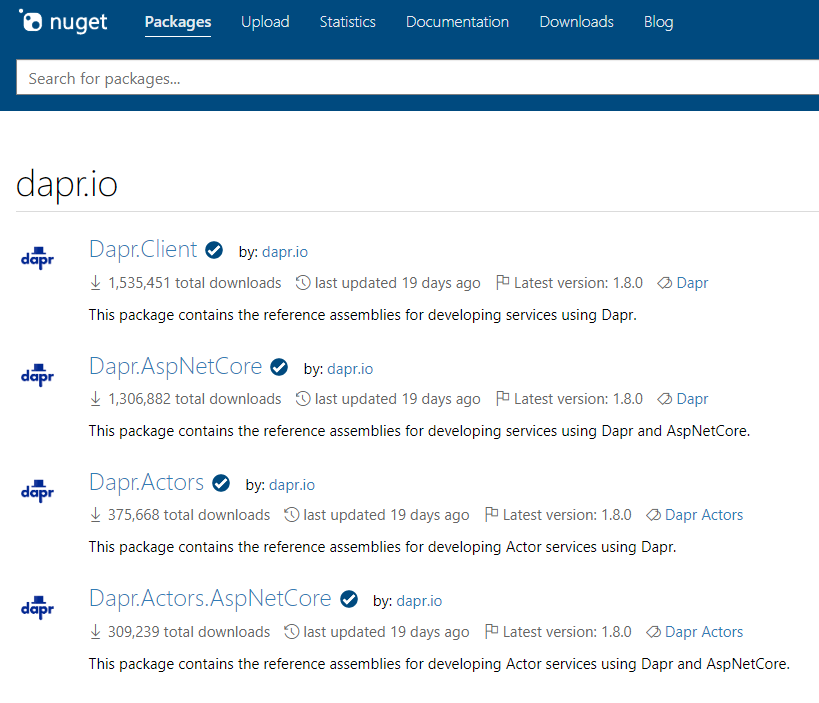
Task: Click Dapr Actors tag in Dapr.Actors row
Action: pyautogui.click(x=704, y=515)
